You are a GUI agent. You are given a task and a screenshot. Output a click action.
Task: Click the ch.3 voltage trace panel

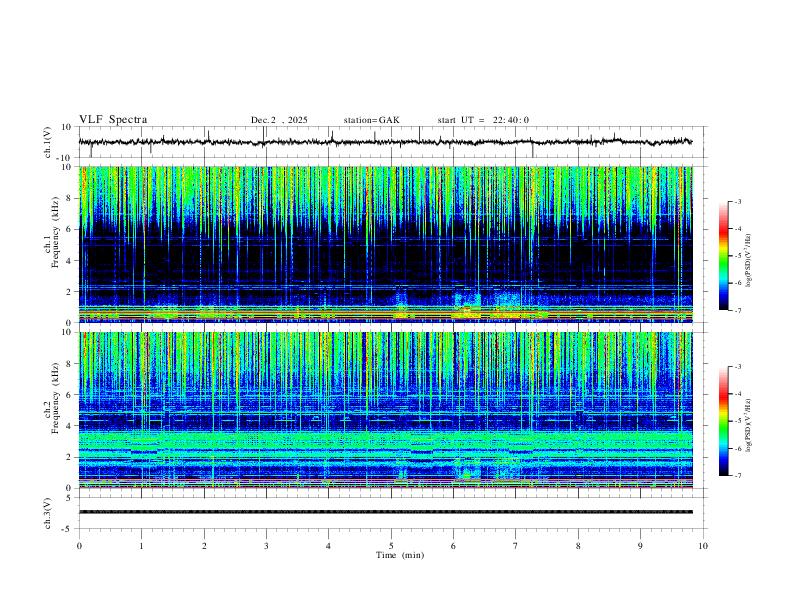pos(391,513)
